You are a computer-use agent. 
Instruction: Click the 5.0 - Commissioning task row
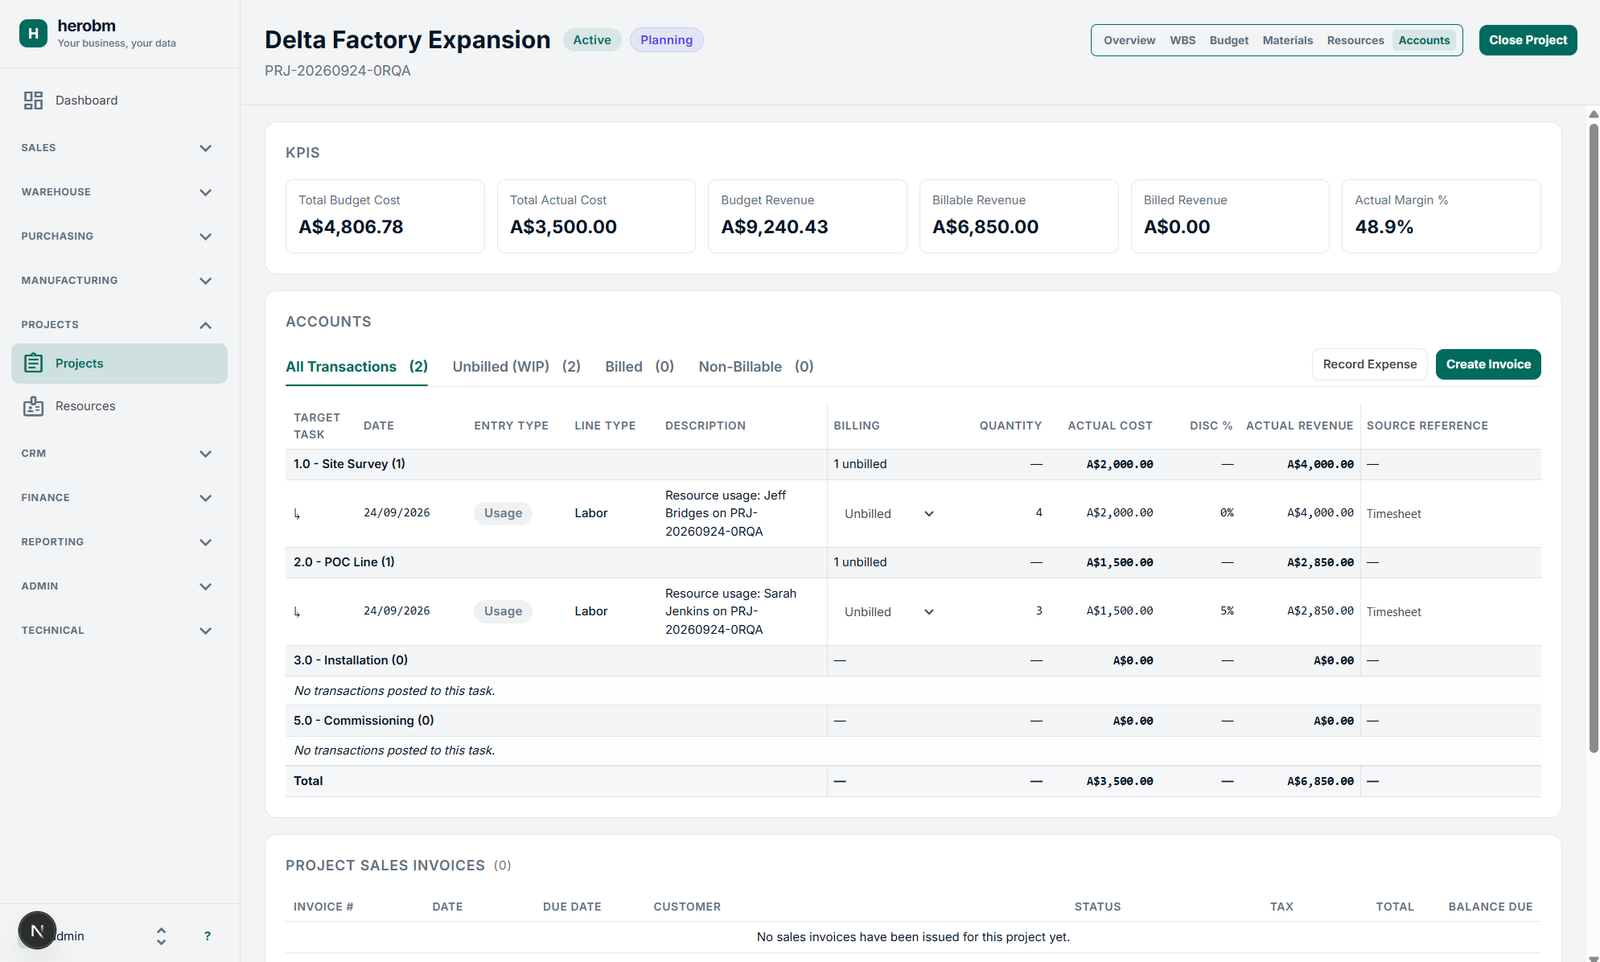[913, 721]
